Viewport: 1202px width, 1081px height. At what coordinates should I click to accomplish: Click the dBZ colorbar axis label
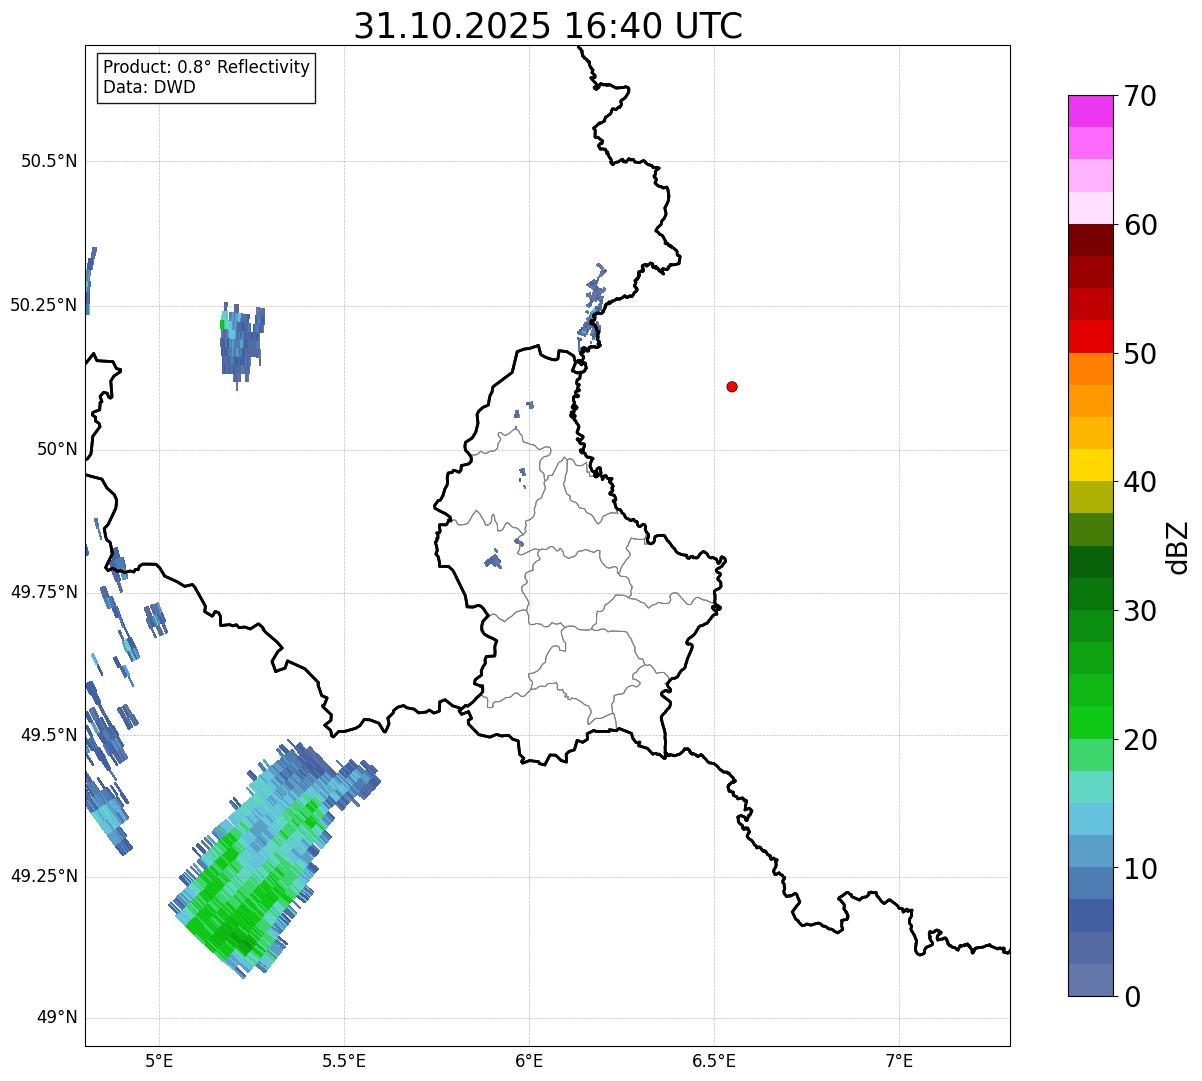pyautogui.click(x=1179, y=547)
